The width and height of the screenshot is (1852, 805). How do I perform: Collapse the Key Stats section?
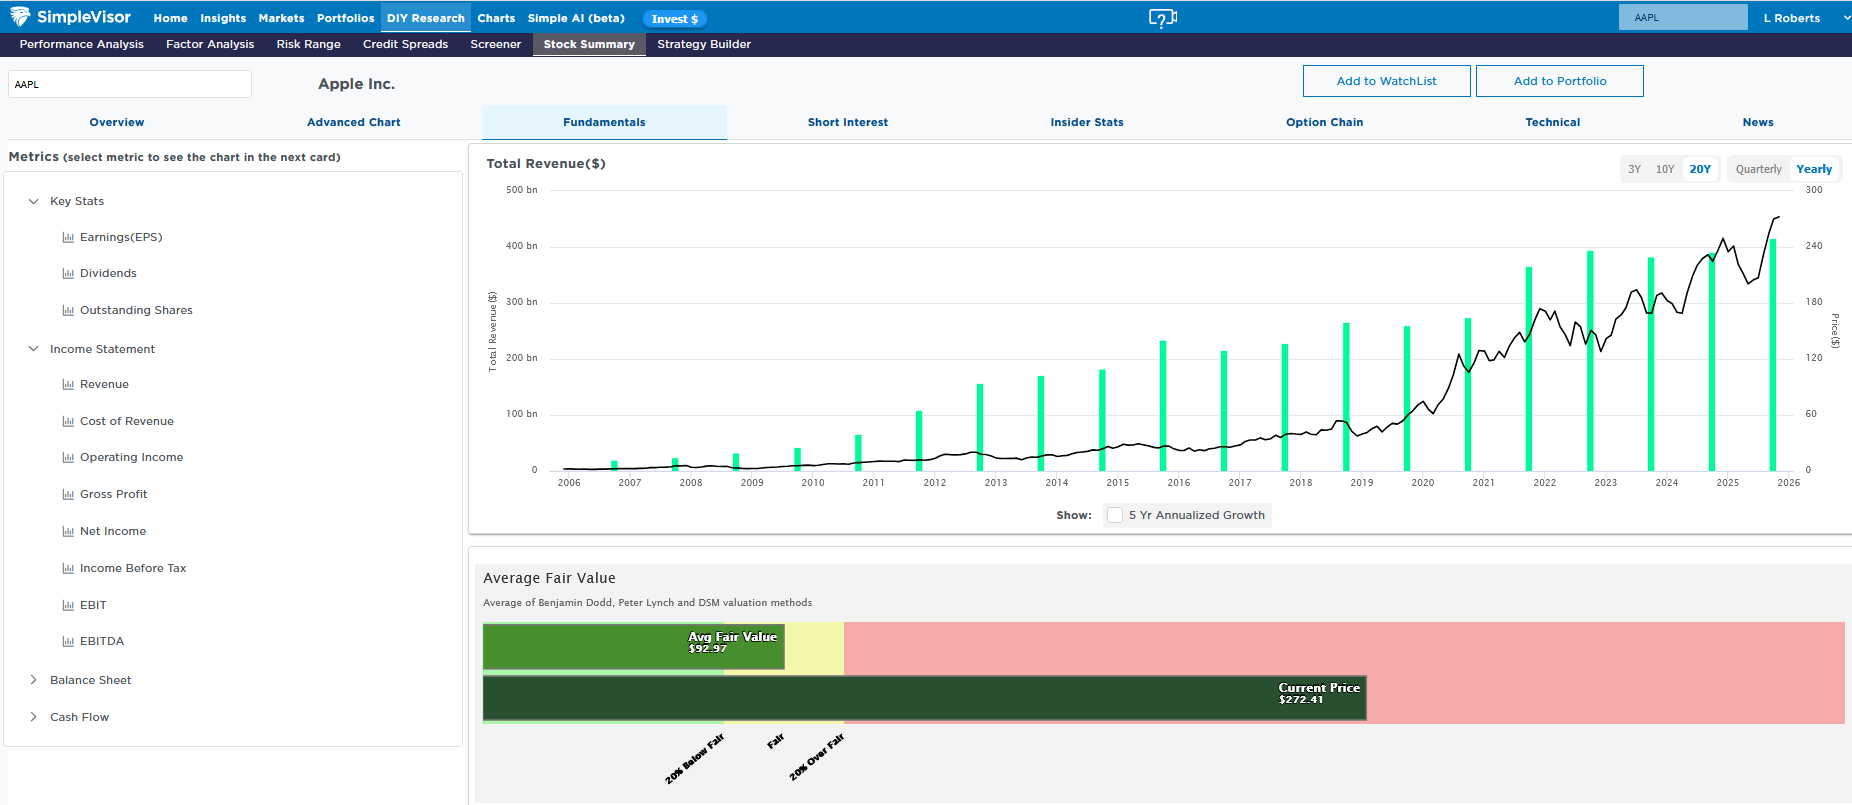(x=33, y=201)
